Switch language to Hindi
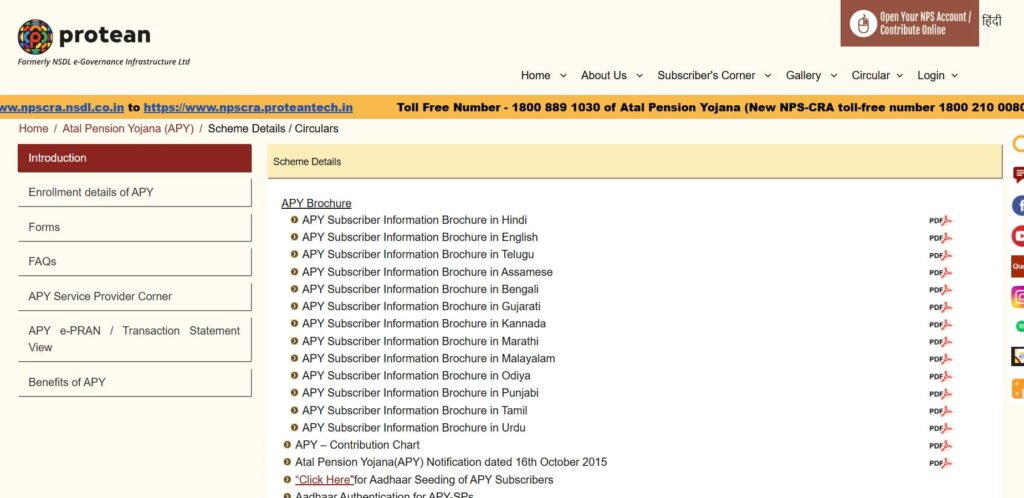1024x498 pixels. (x=991, y=21)
